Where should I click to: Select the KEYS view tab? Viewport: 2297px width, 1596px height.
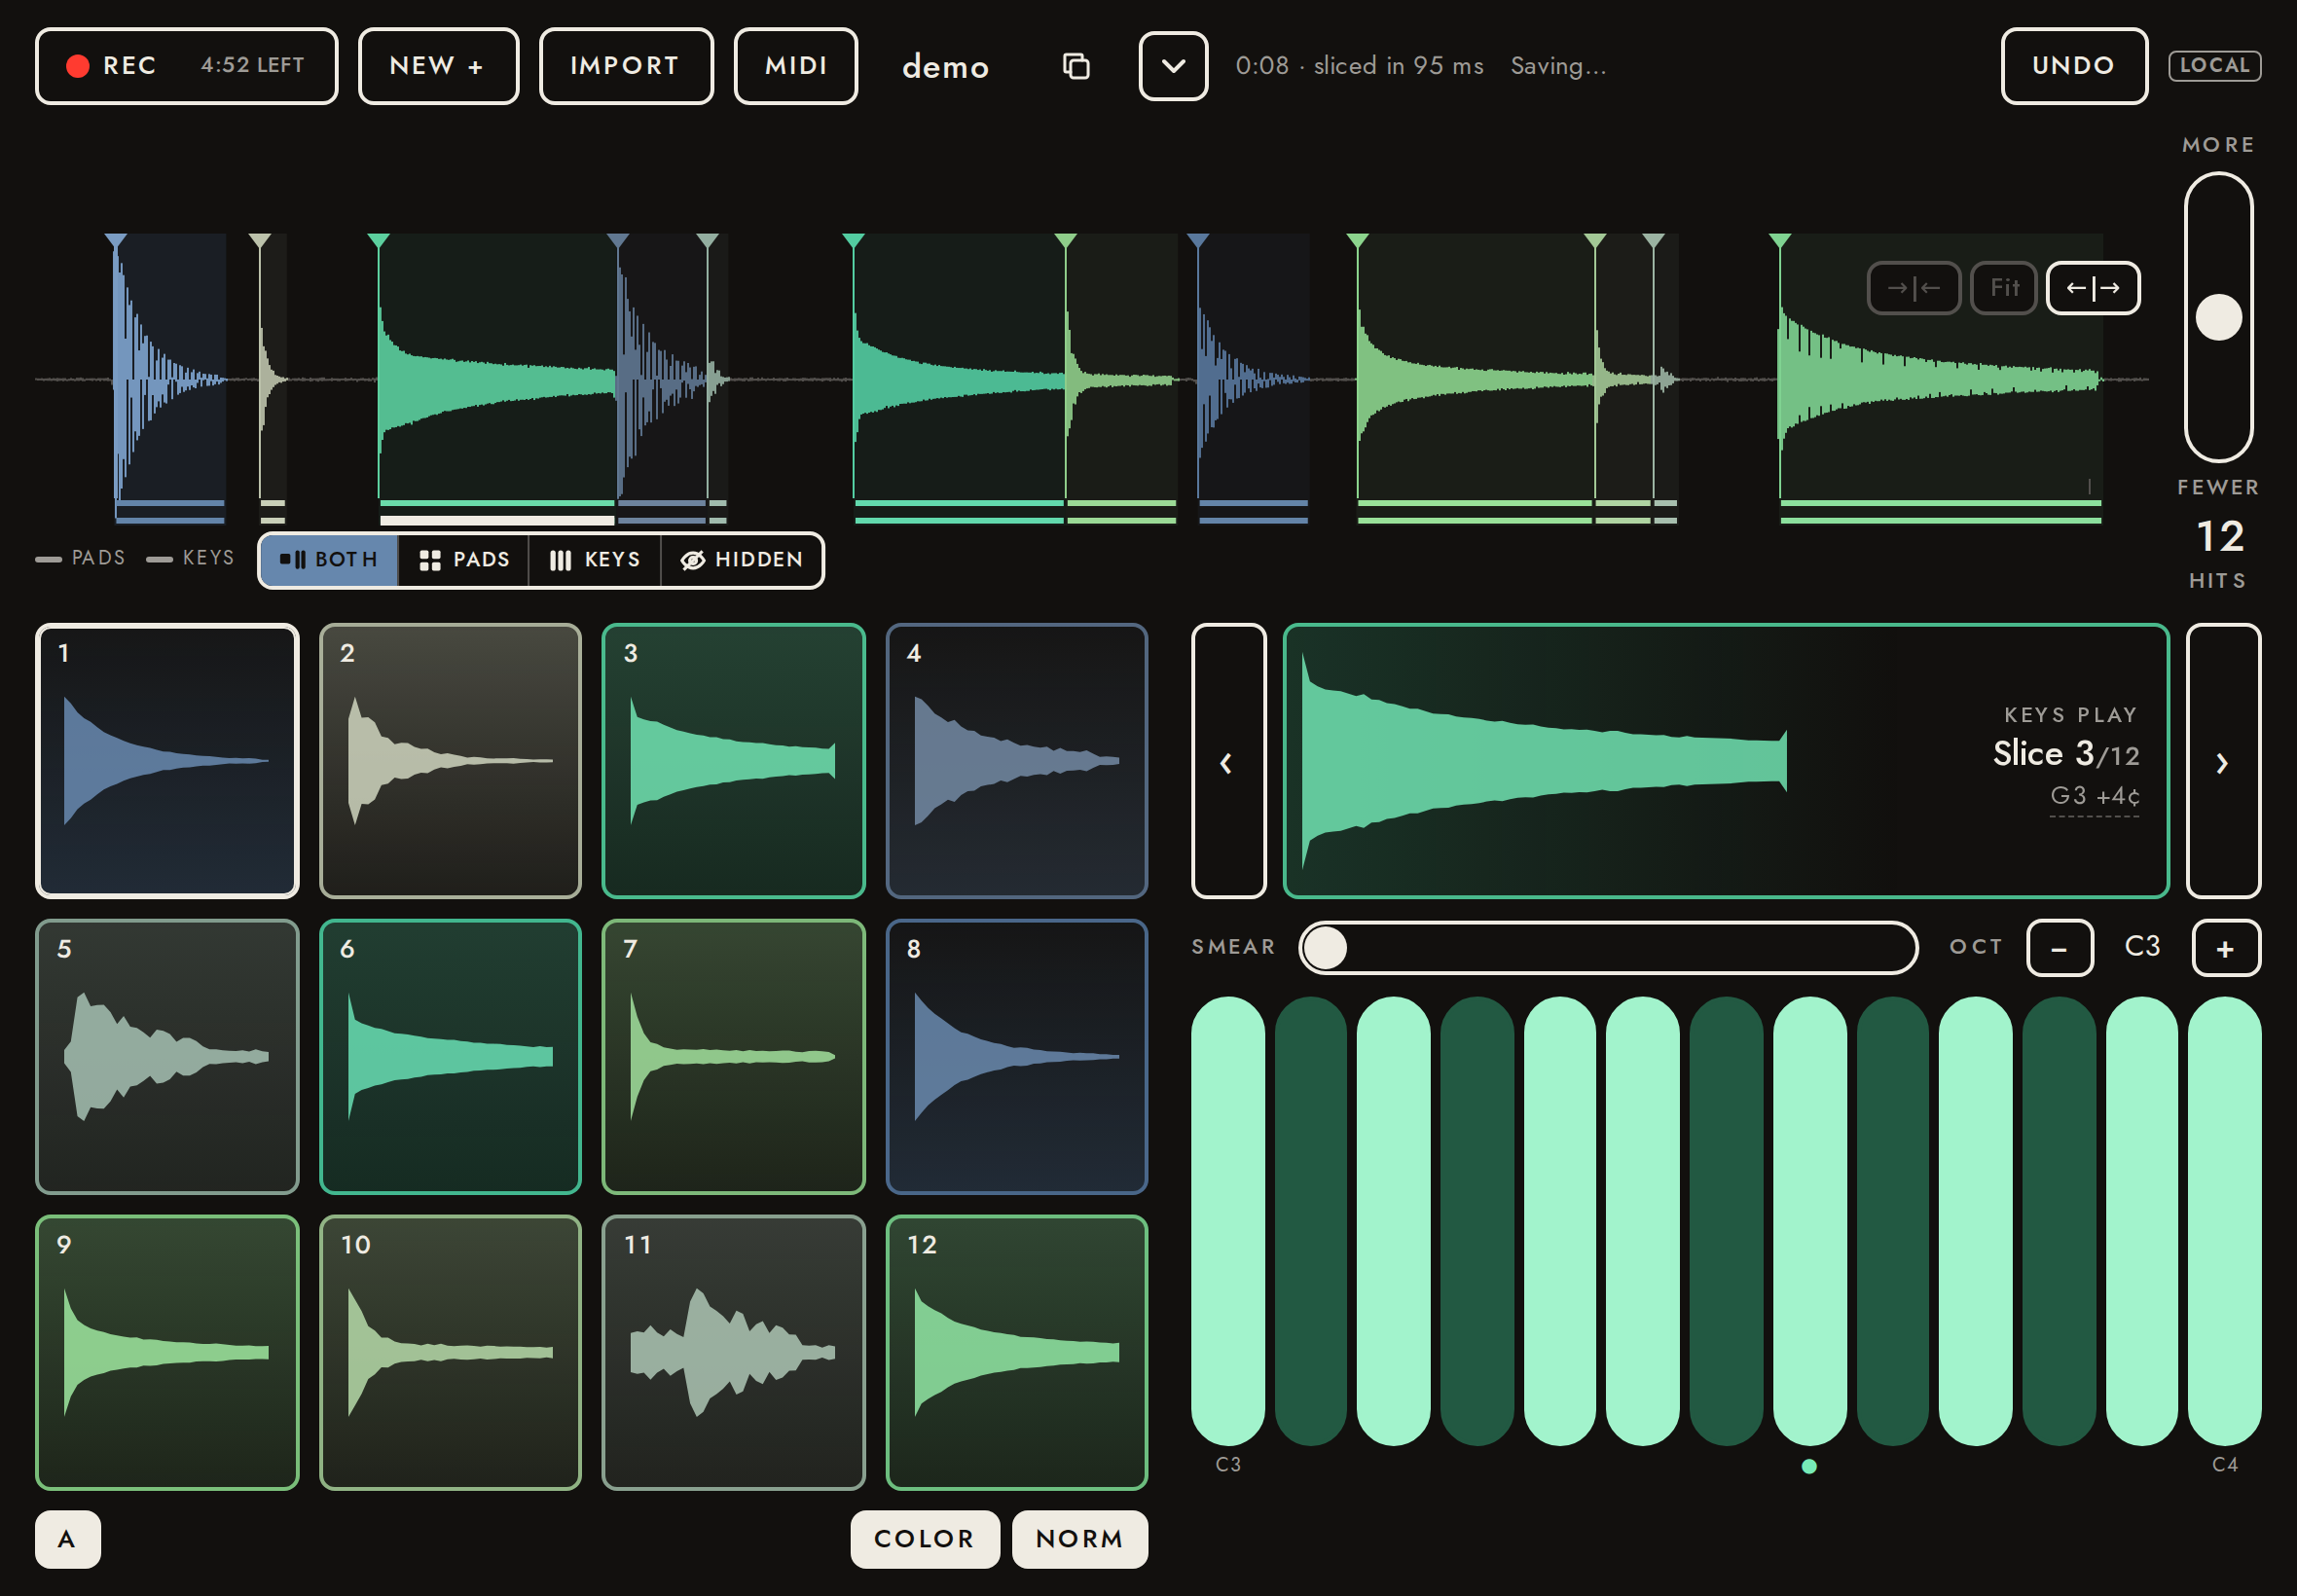click(x=595, y=560)
